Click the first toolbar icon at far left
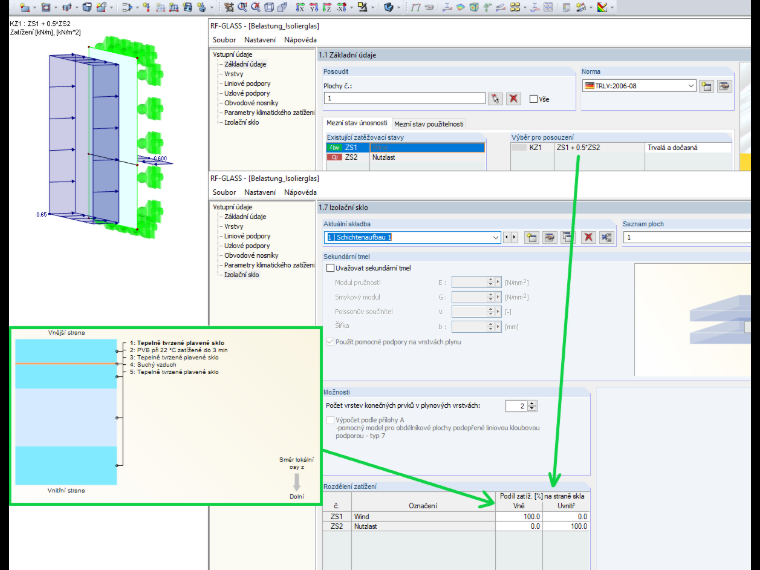Screen dimensions: 760x570 25,7
